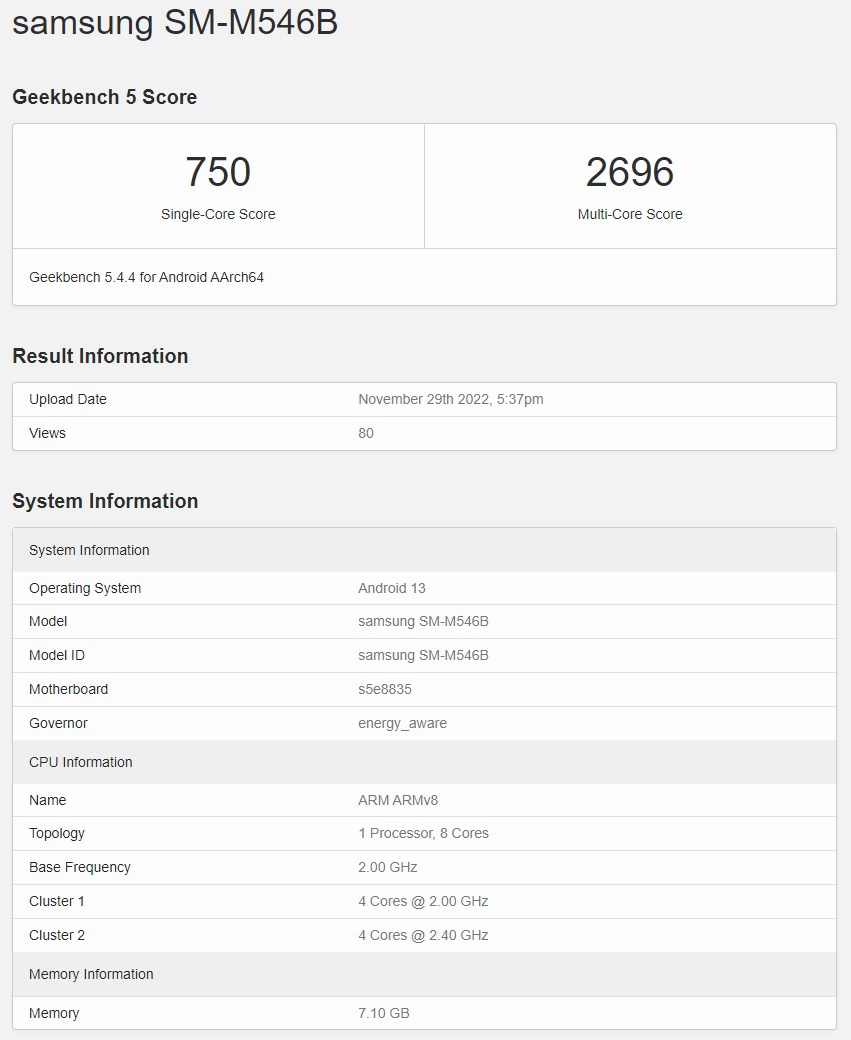Click the Android 13 operating system value
851x1040 pixels.
click(x=392, y=588)
